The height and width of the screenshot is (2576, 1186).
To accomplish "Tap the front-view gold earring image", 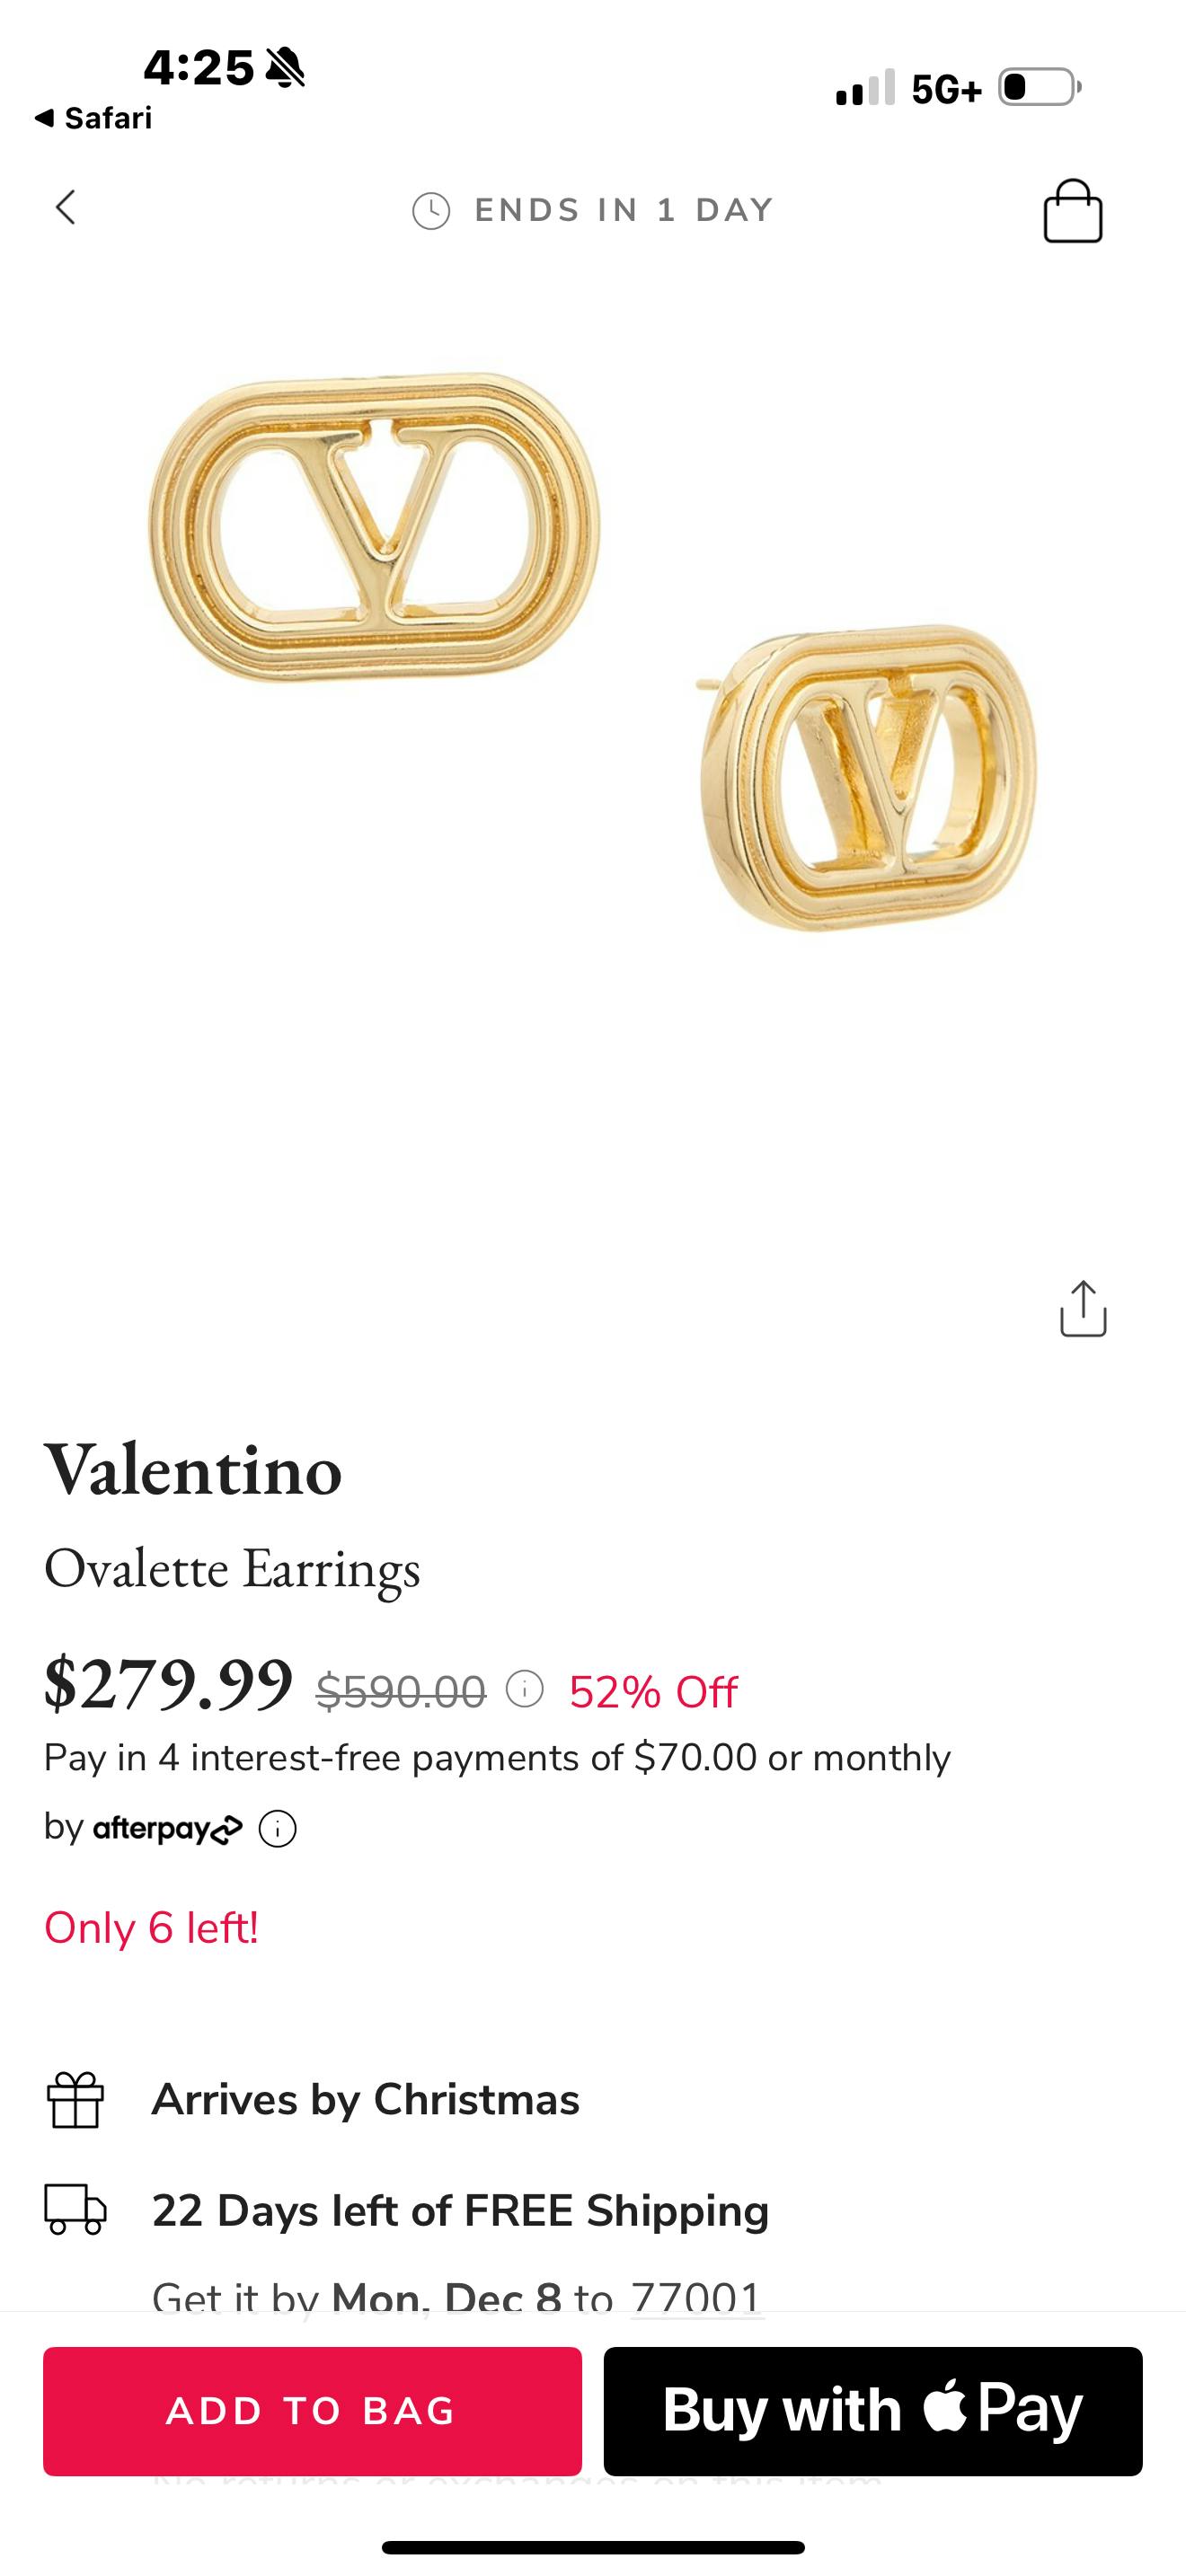I will point(375,527).
